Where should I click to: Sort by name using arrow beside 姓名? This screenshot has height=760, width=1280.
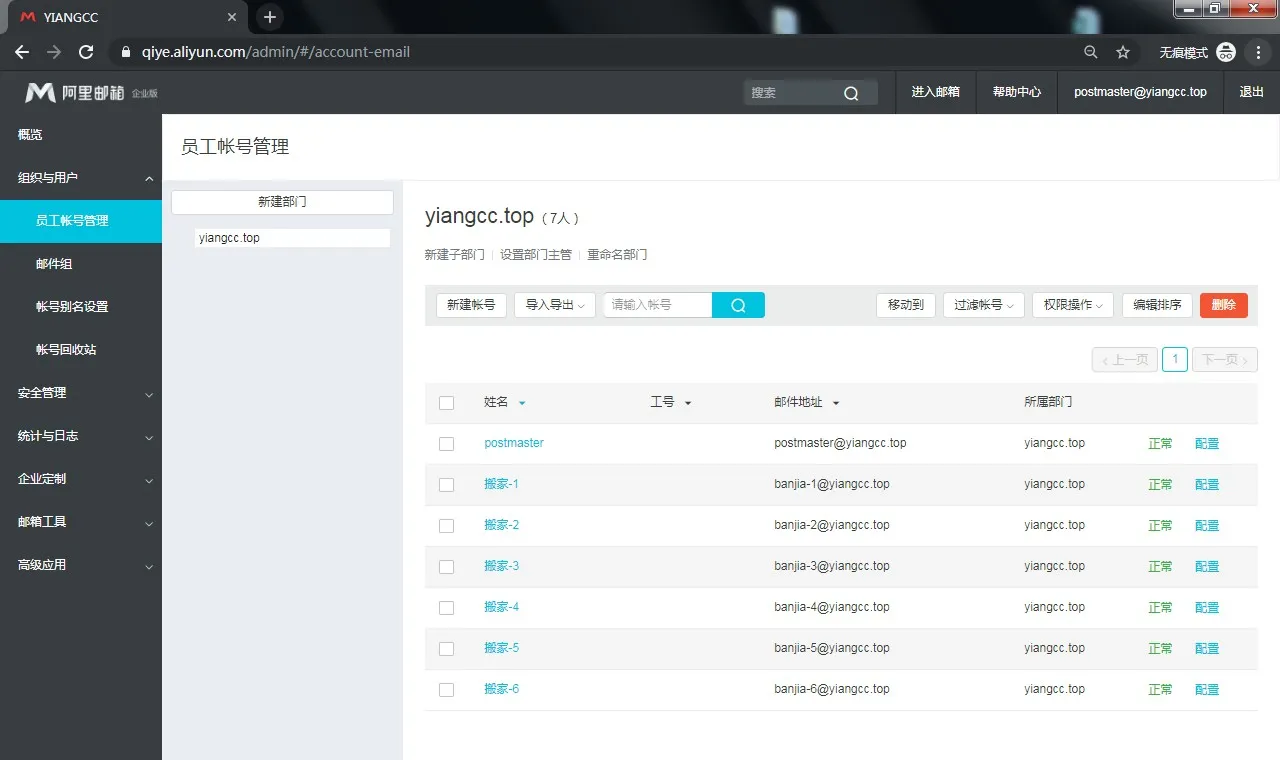522,403
